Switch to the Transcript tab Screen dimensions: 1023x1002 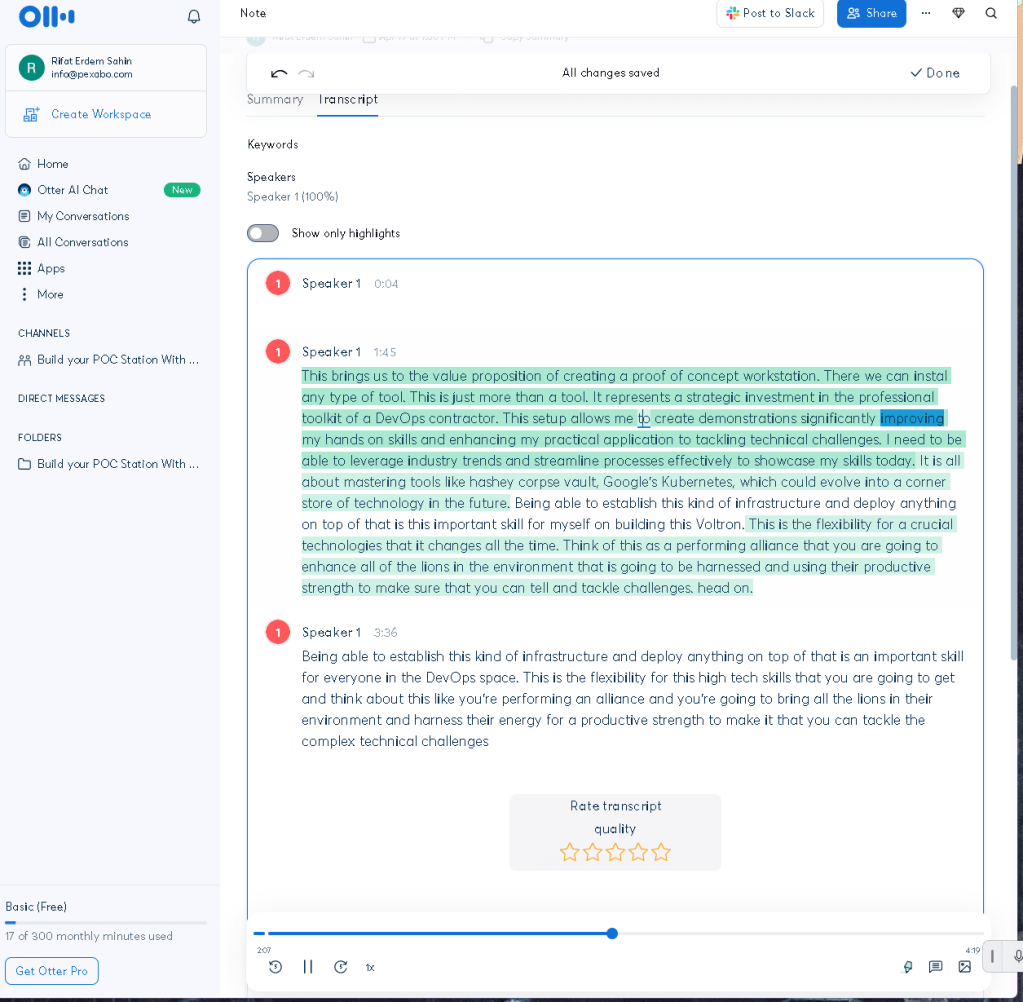tap(348, 99)
